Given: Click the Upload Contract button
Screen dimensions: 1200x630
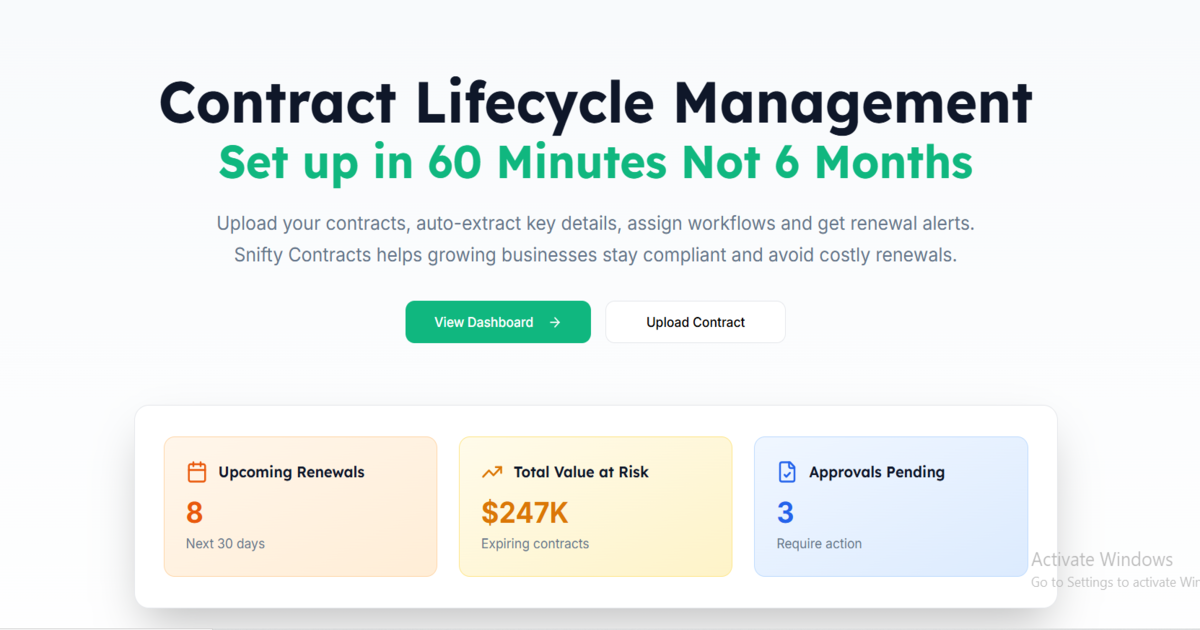Looking at the screenshot, I should 695,322.
